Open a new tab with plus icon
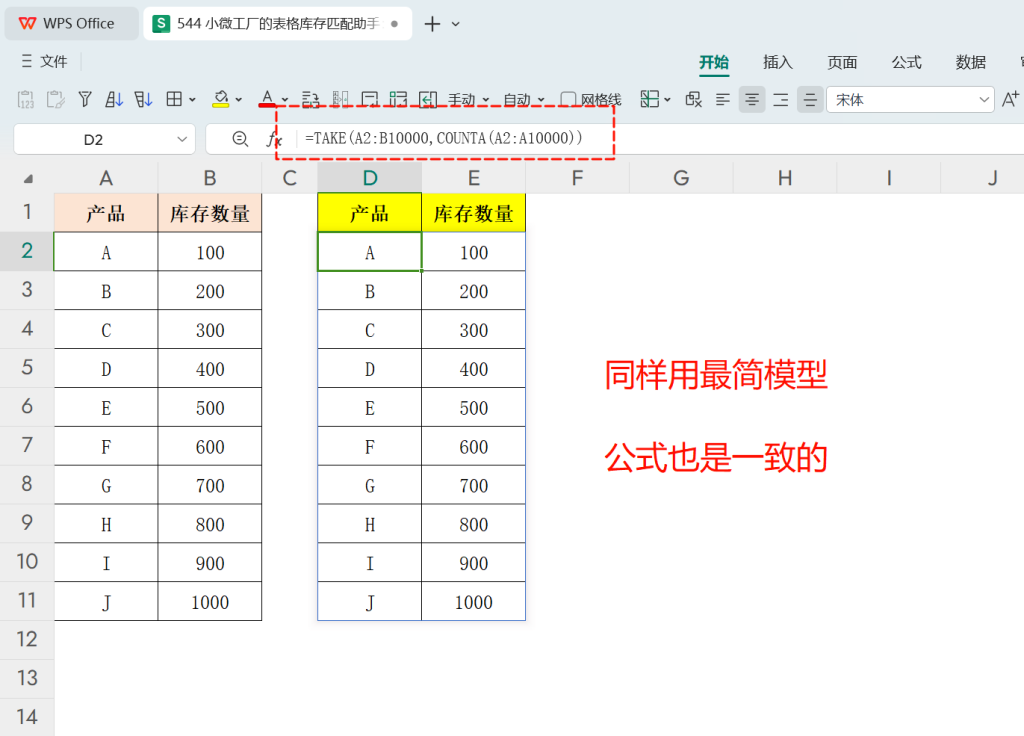The width and height of the screenshot is (1024, 736). (x=432, y=24)
